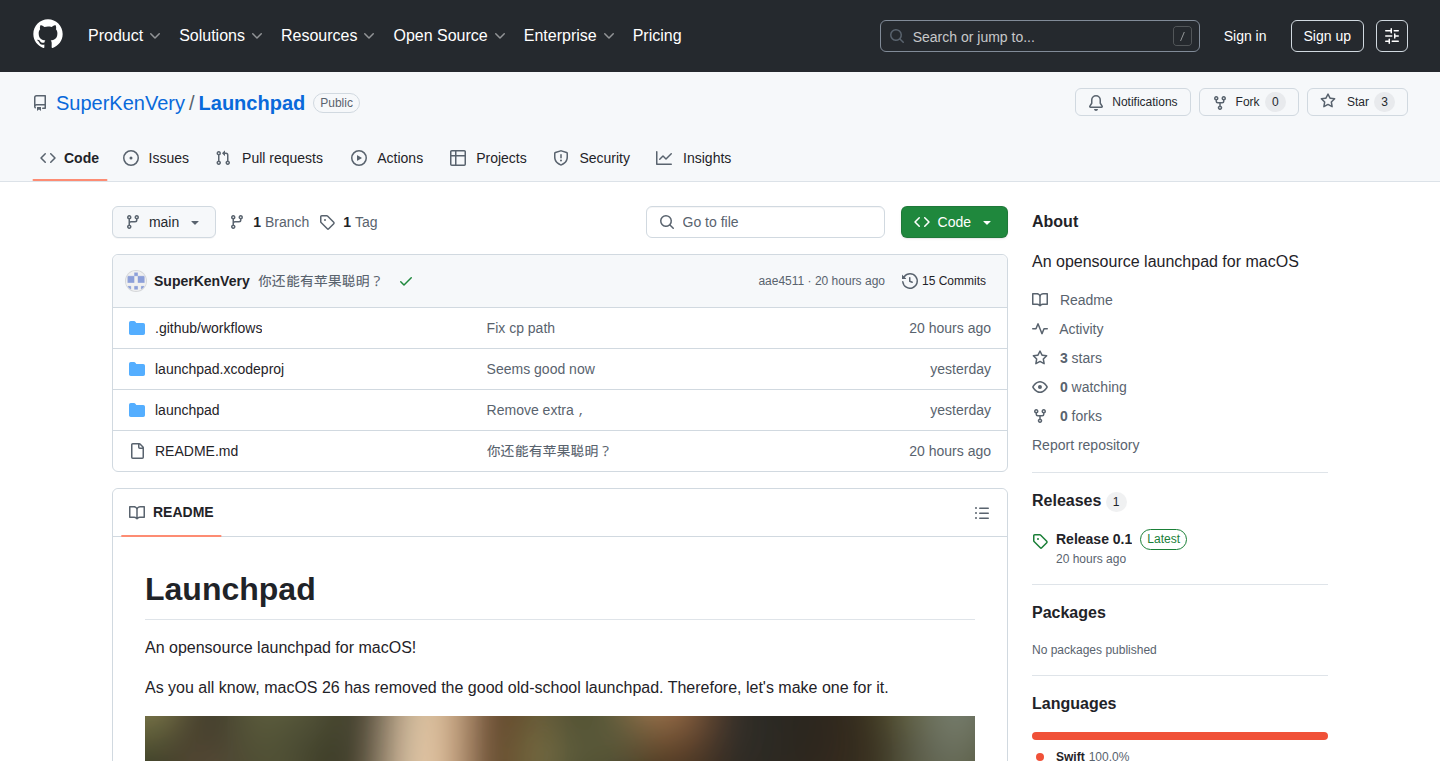1440x761 pixels.
Task: Click the notifications bell icon
Action: click(x=1096, y=102)
